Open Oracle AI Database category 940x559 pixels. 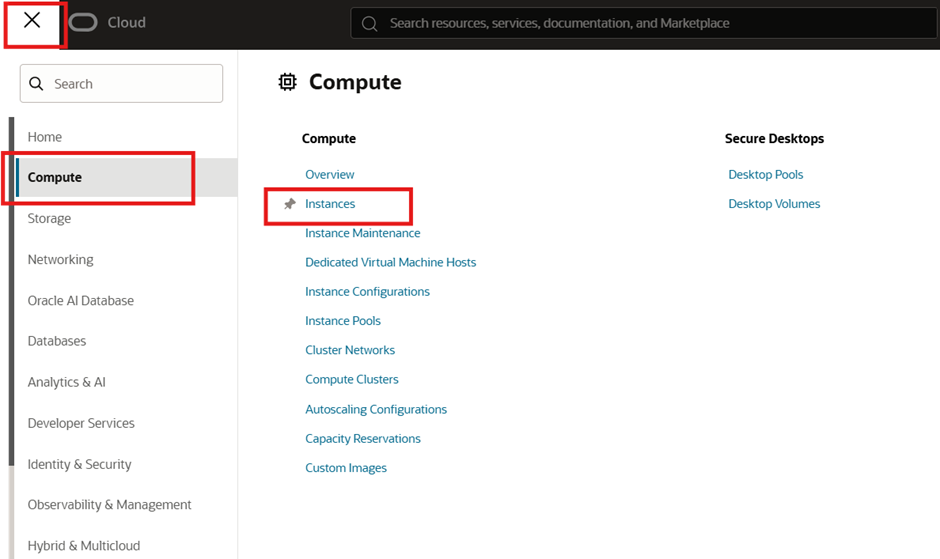tap(81, 300)
